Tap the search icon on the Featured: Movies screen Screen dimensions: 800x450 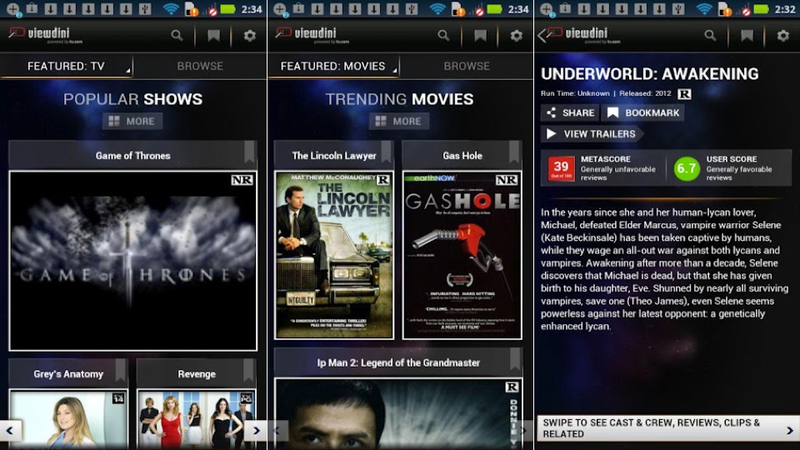coord(443,35)
